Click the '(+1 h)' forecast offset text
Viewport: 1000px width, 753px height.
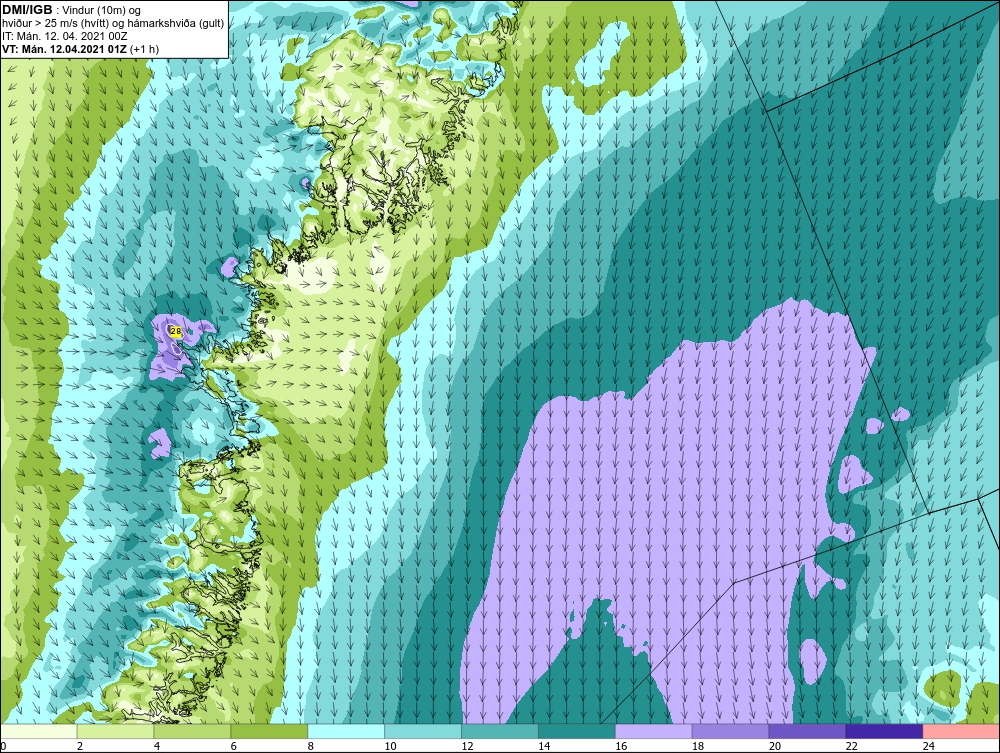point(145,49)
